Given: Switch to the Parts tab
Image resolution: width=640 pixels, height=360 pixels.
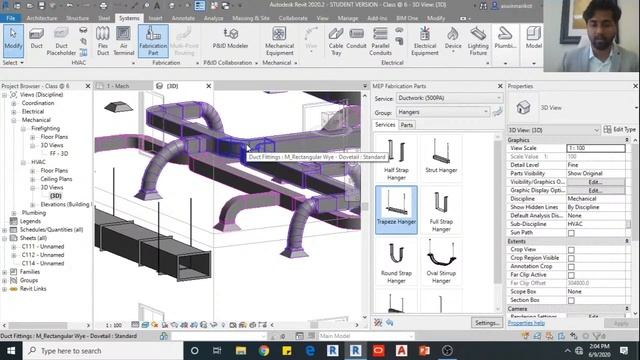Looking at the screenshot, I should [x=407, y=125].
